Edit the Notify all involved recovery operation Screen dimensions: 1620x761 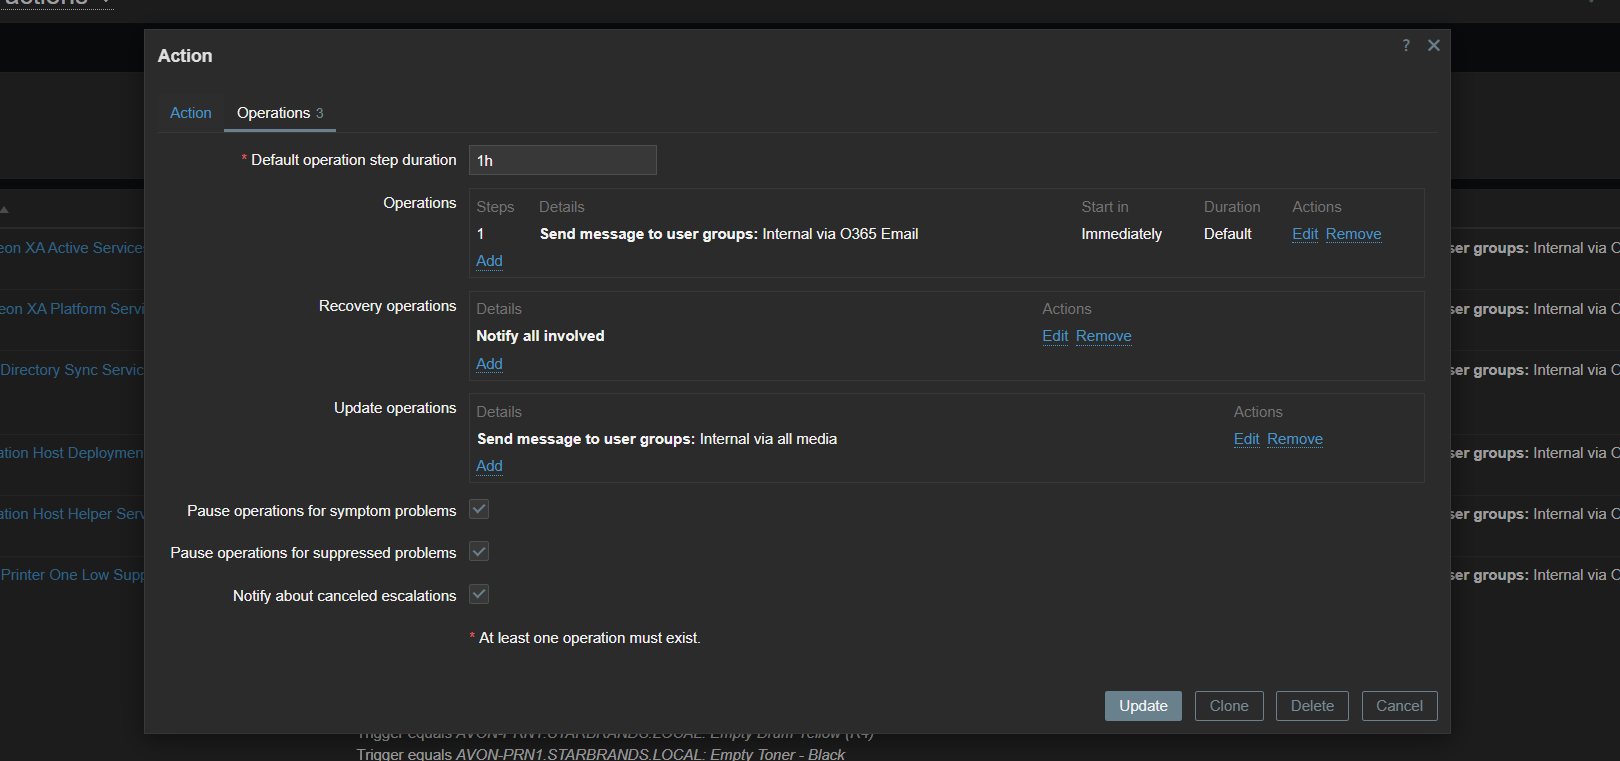tap(1055, 336)
